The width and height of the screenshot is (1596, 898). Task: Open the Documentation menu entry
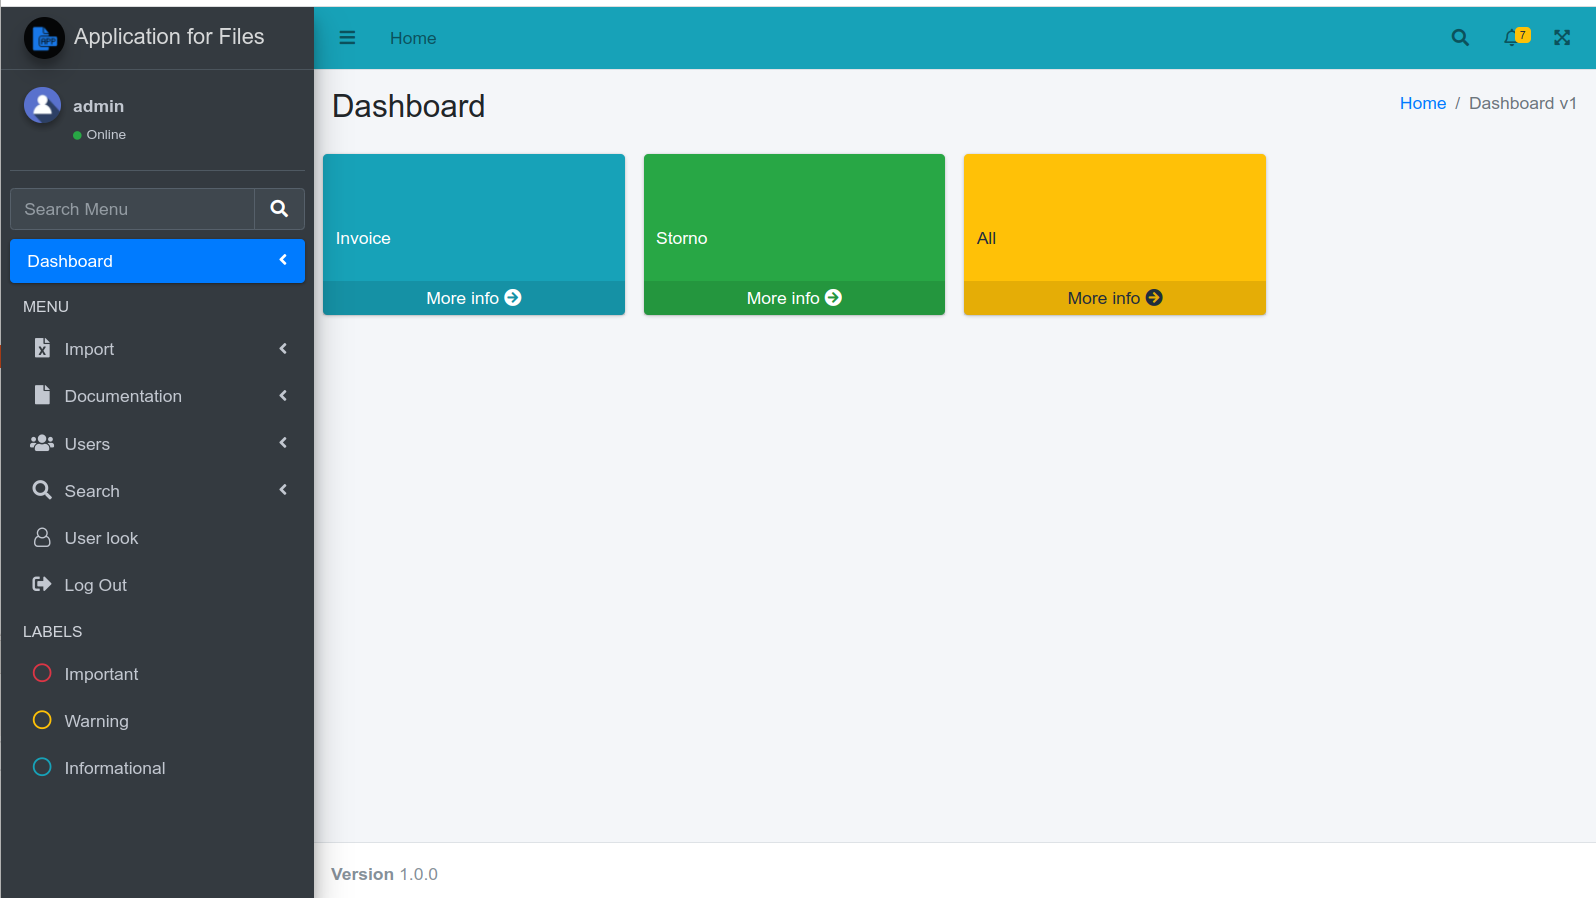[x=157, y=396]
